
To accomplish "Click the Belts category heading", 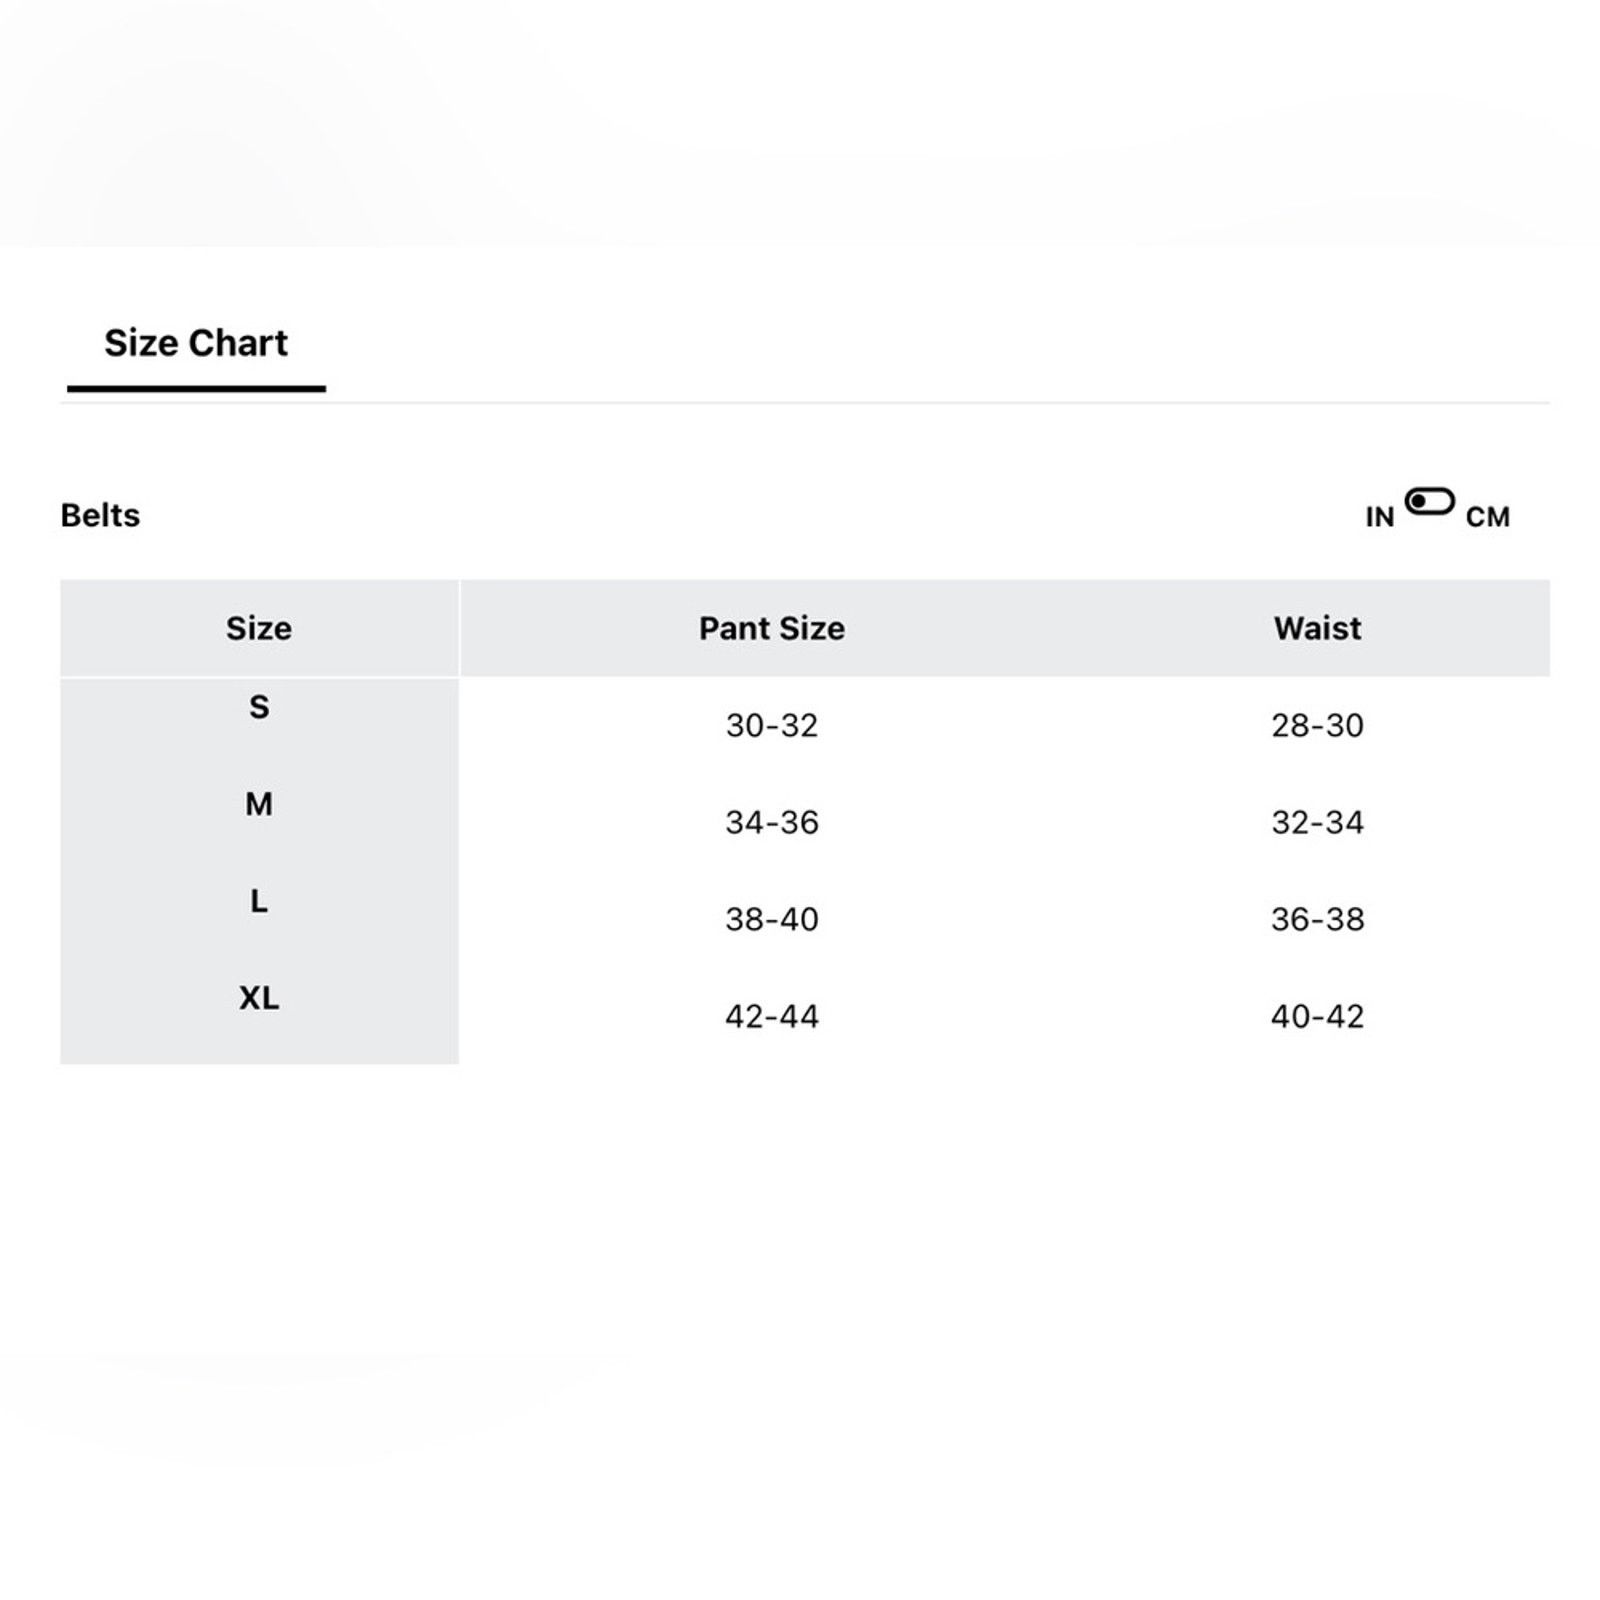I will 100,515.
